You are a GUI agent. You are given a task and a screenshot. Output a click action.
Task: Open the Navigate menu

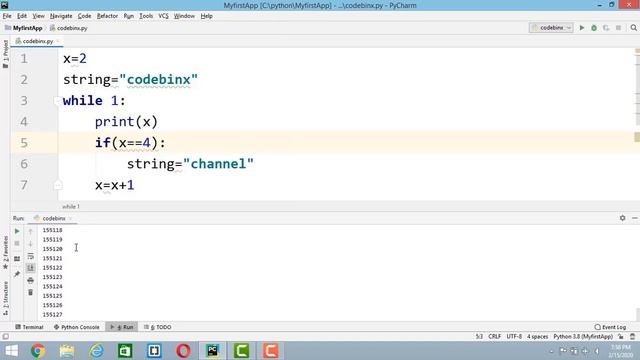click(61, 16)
